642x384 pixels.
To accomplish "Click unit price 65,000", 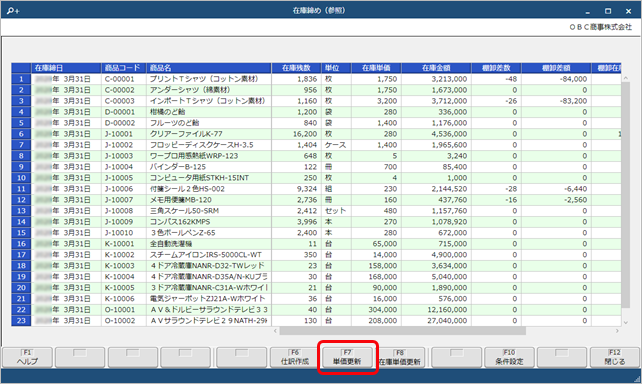I will point(384,244).
